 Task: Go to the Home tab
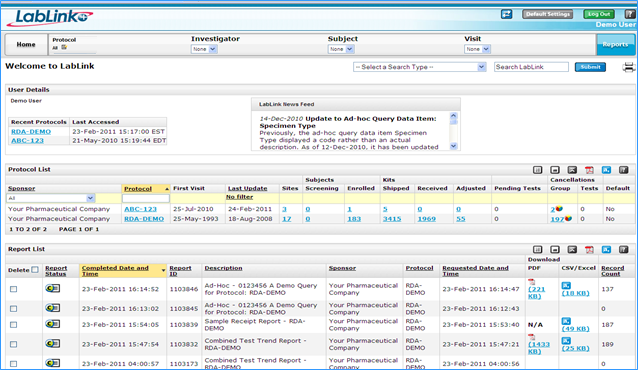coord(26,44)
